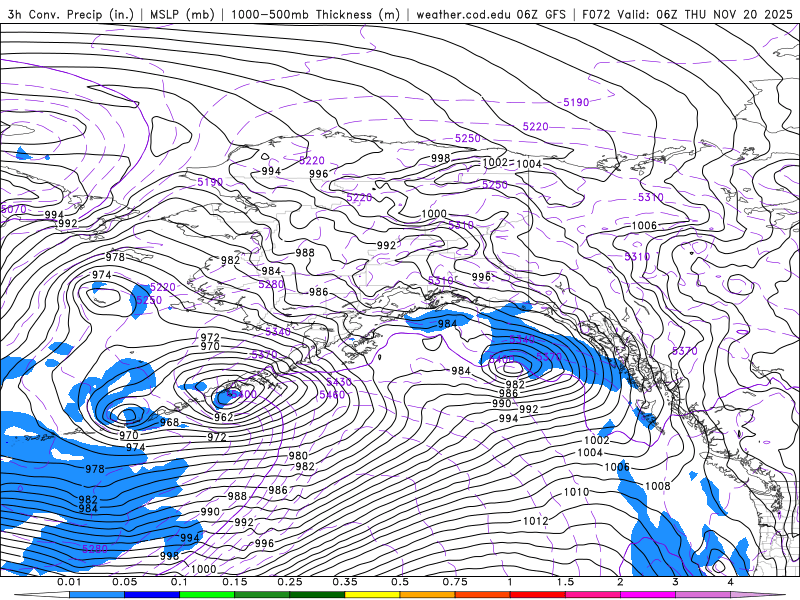Click the purple '5430' thickness label

click(339, 382)
